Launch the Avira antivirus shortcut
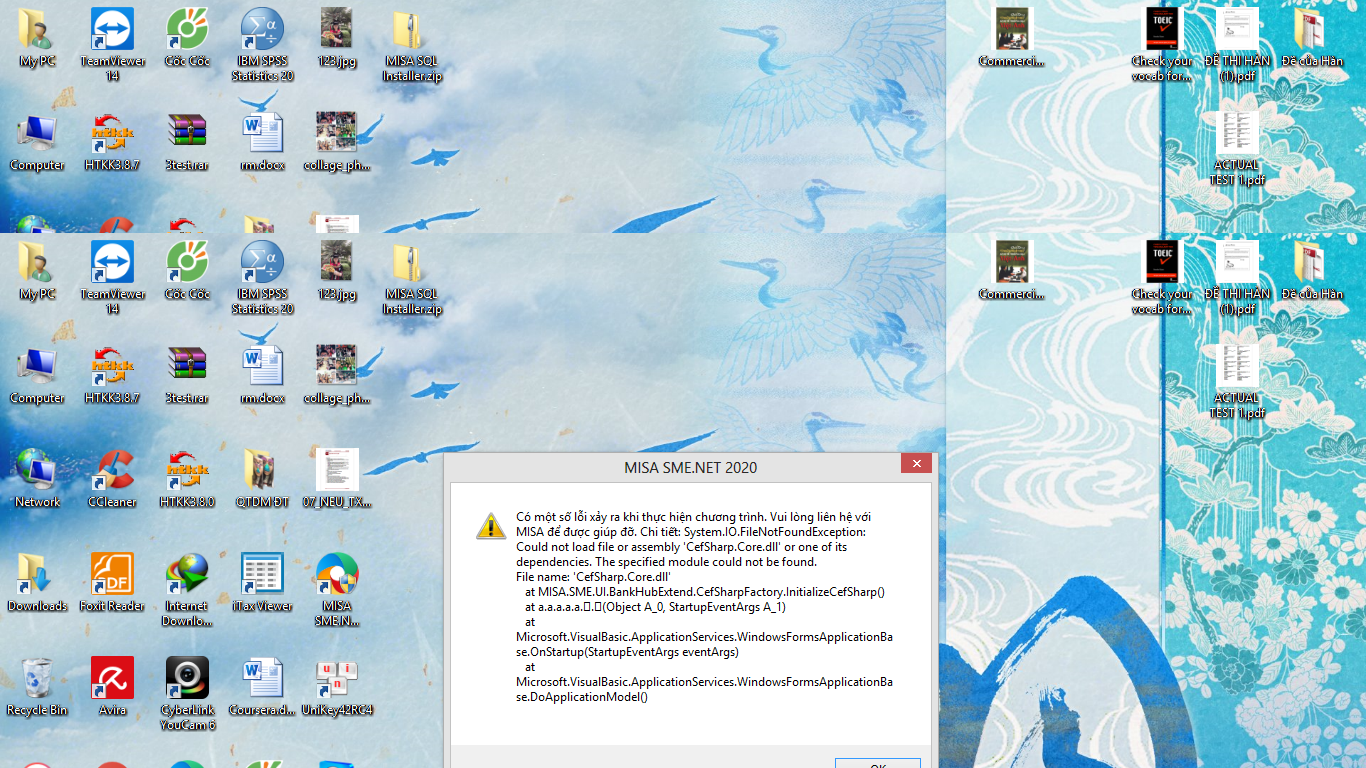 [x=112, y=686]
